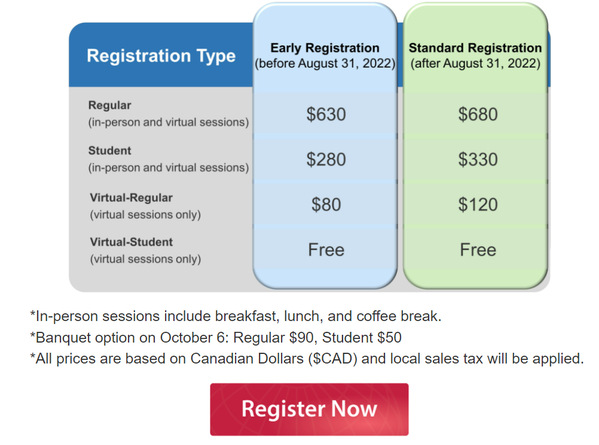This screenshot has width=599, height=445.
Task: Click the Banquet option on October 6 note
Action: 216,338
